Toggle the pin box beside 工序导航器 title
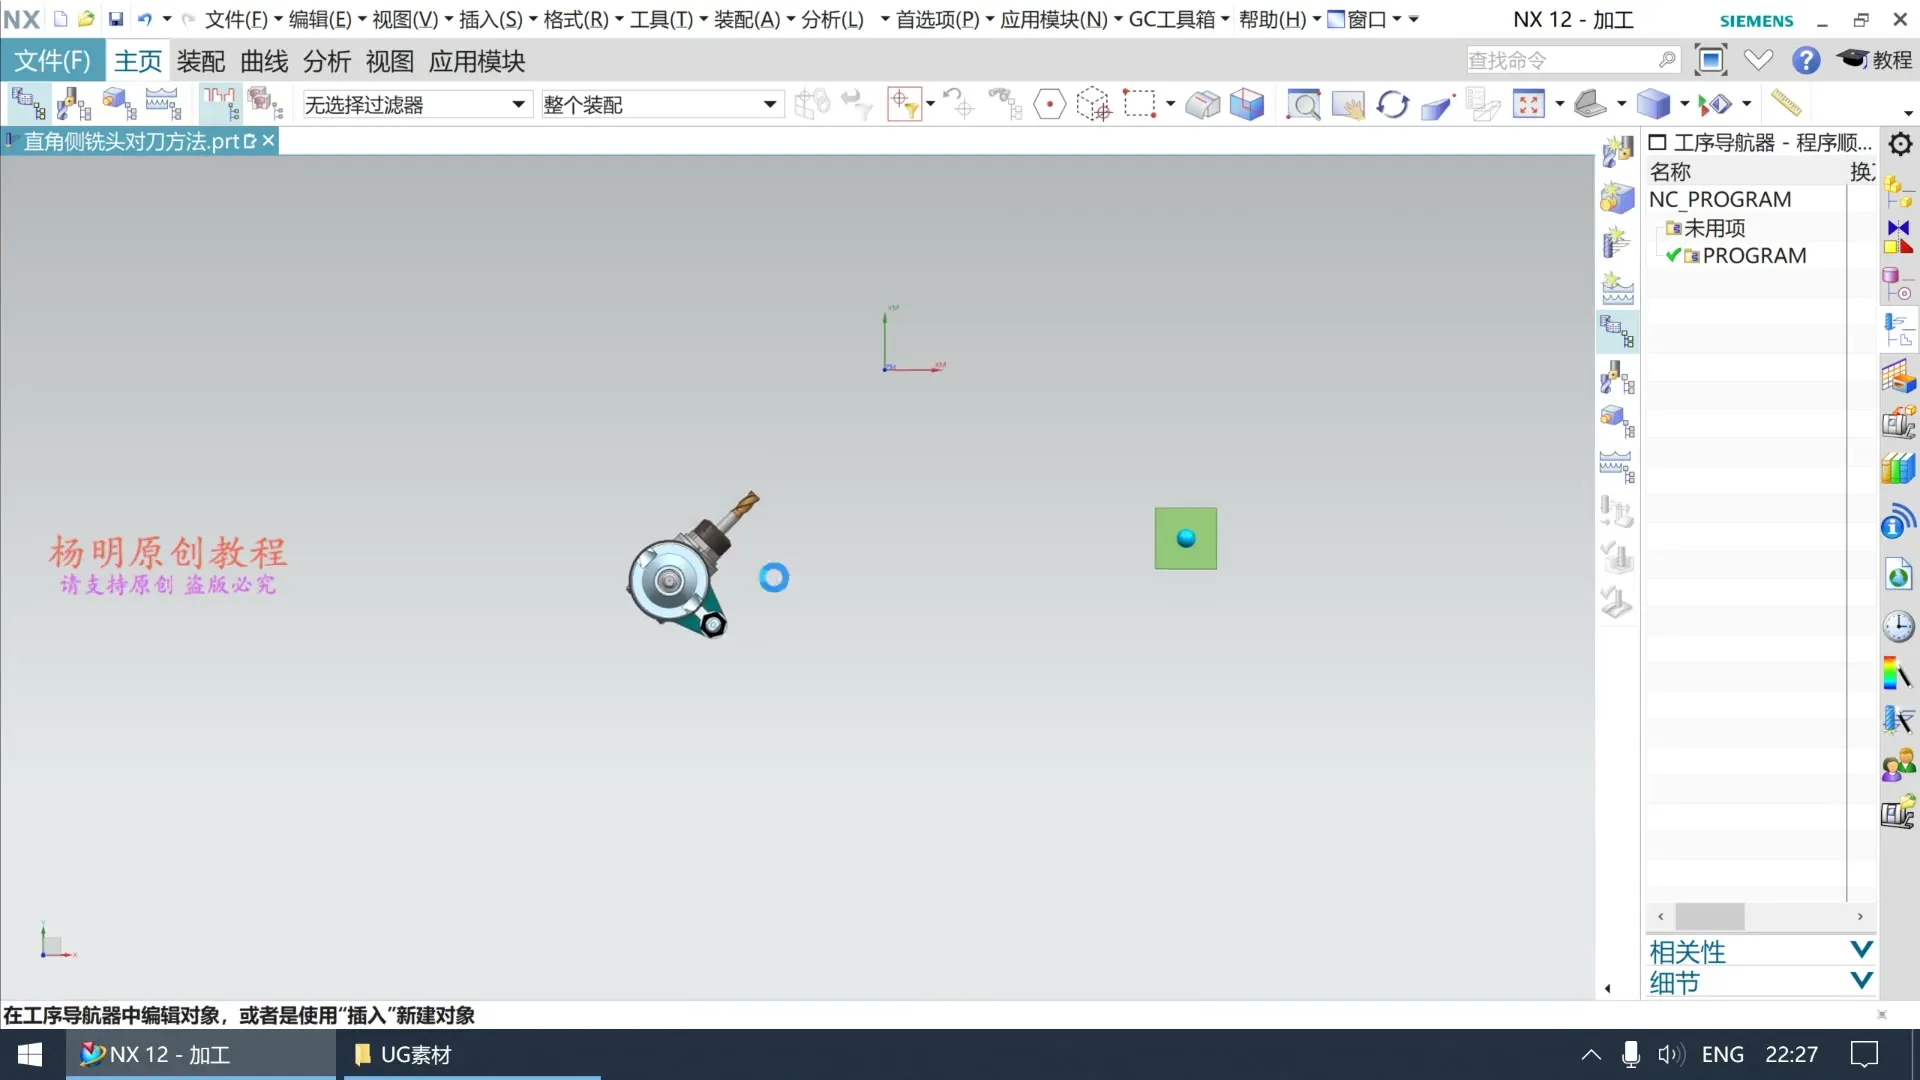1920x1080 pixels. pos(1657,143)
